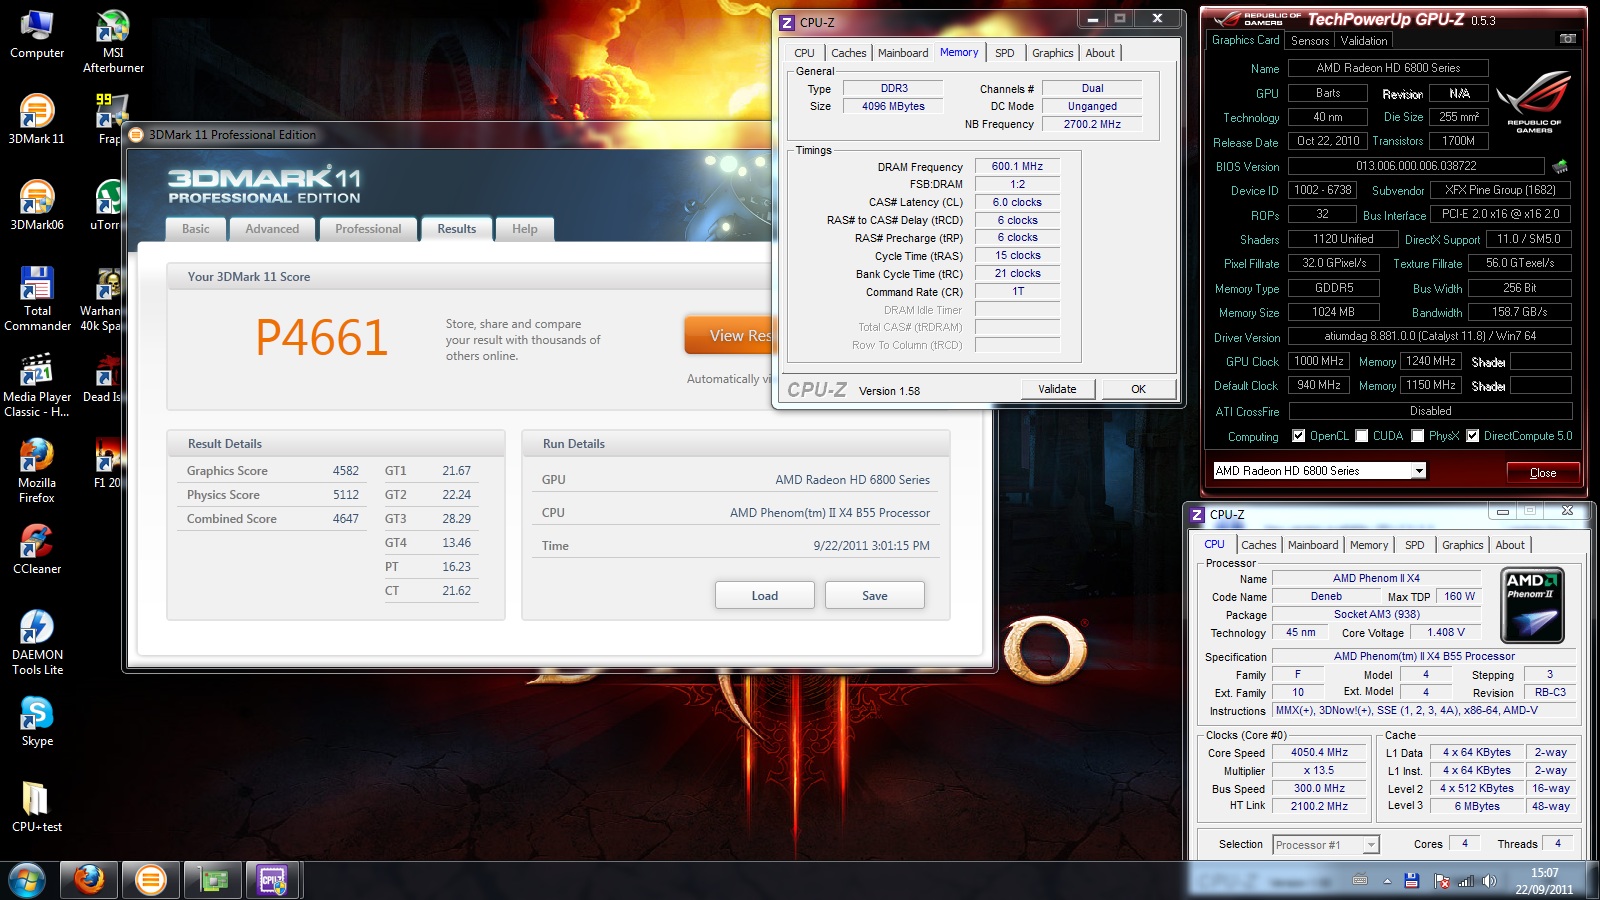
Task: Click the DAEMON Tools Lite desktop icon
Action: [x=37, y=643]
